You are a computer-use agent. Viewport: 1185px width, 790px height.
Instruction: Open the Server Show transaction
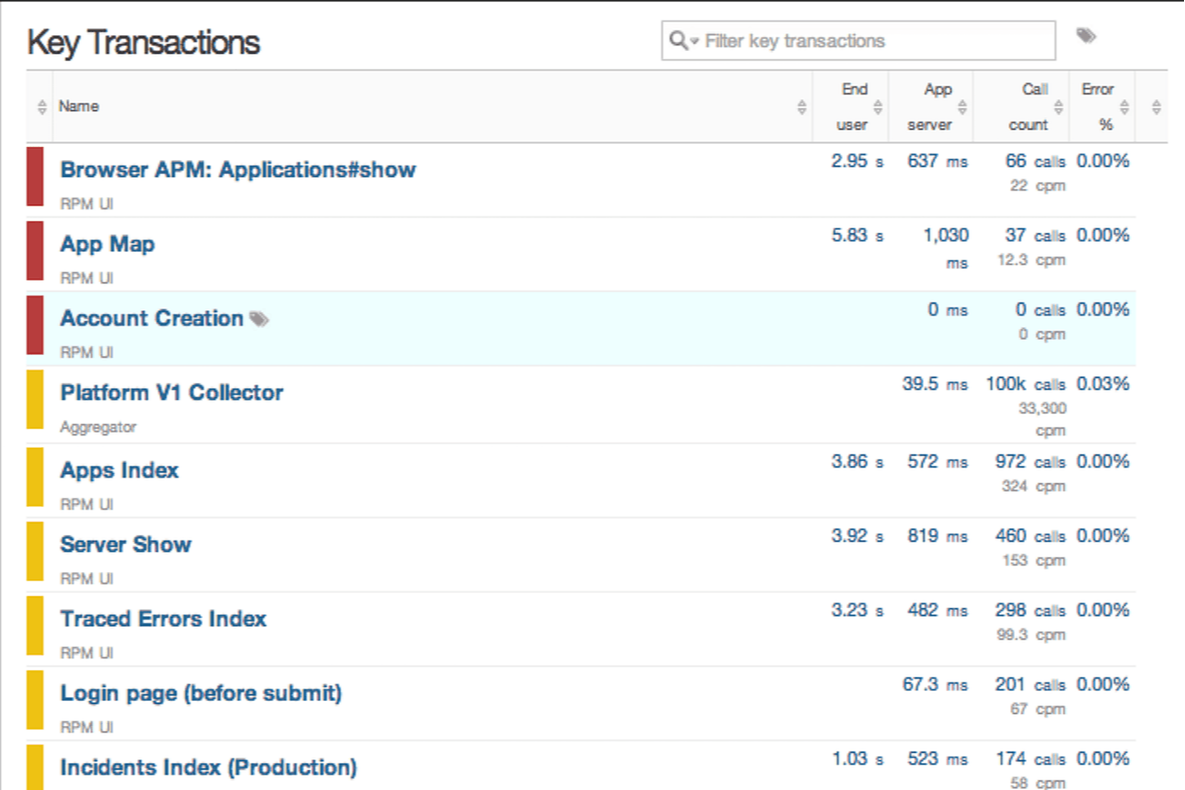pos(125,544)
